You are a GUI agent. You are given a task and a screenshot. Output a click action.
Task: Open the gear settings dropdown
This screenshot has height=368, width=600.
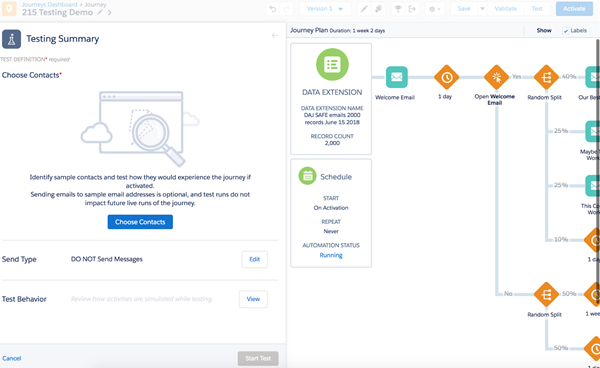click(x=435, y=9)
